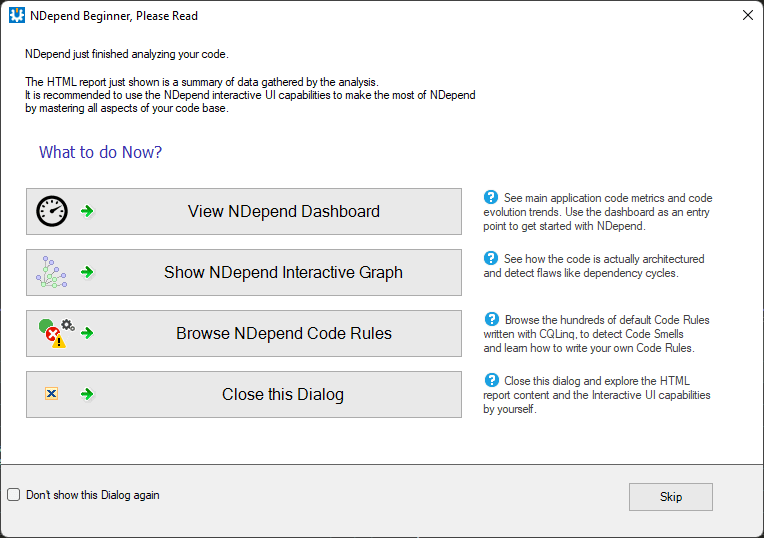Image resolution: width=764 pixels, height=538 pixels.
Task: Click the dependency graph nodes icon
Action: [x=51, y=272]
